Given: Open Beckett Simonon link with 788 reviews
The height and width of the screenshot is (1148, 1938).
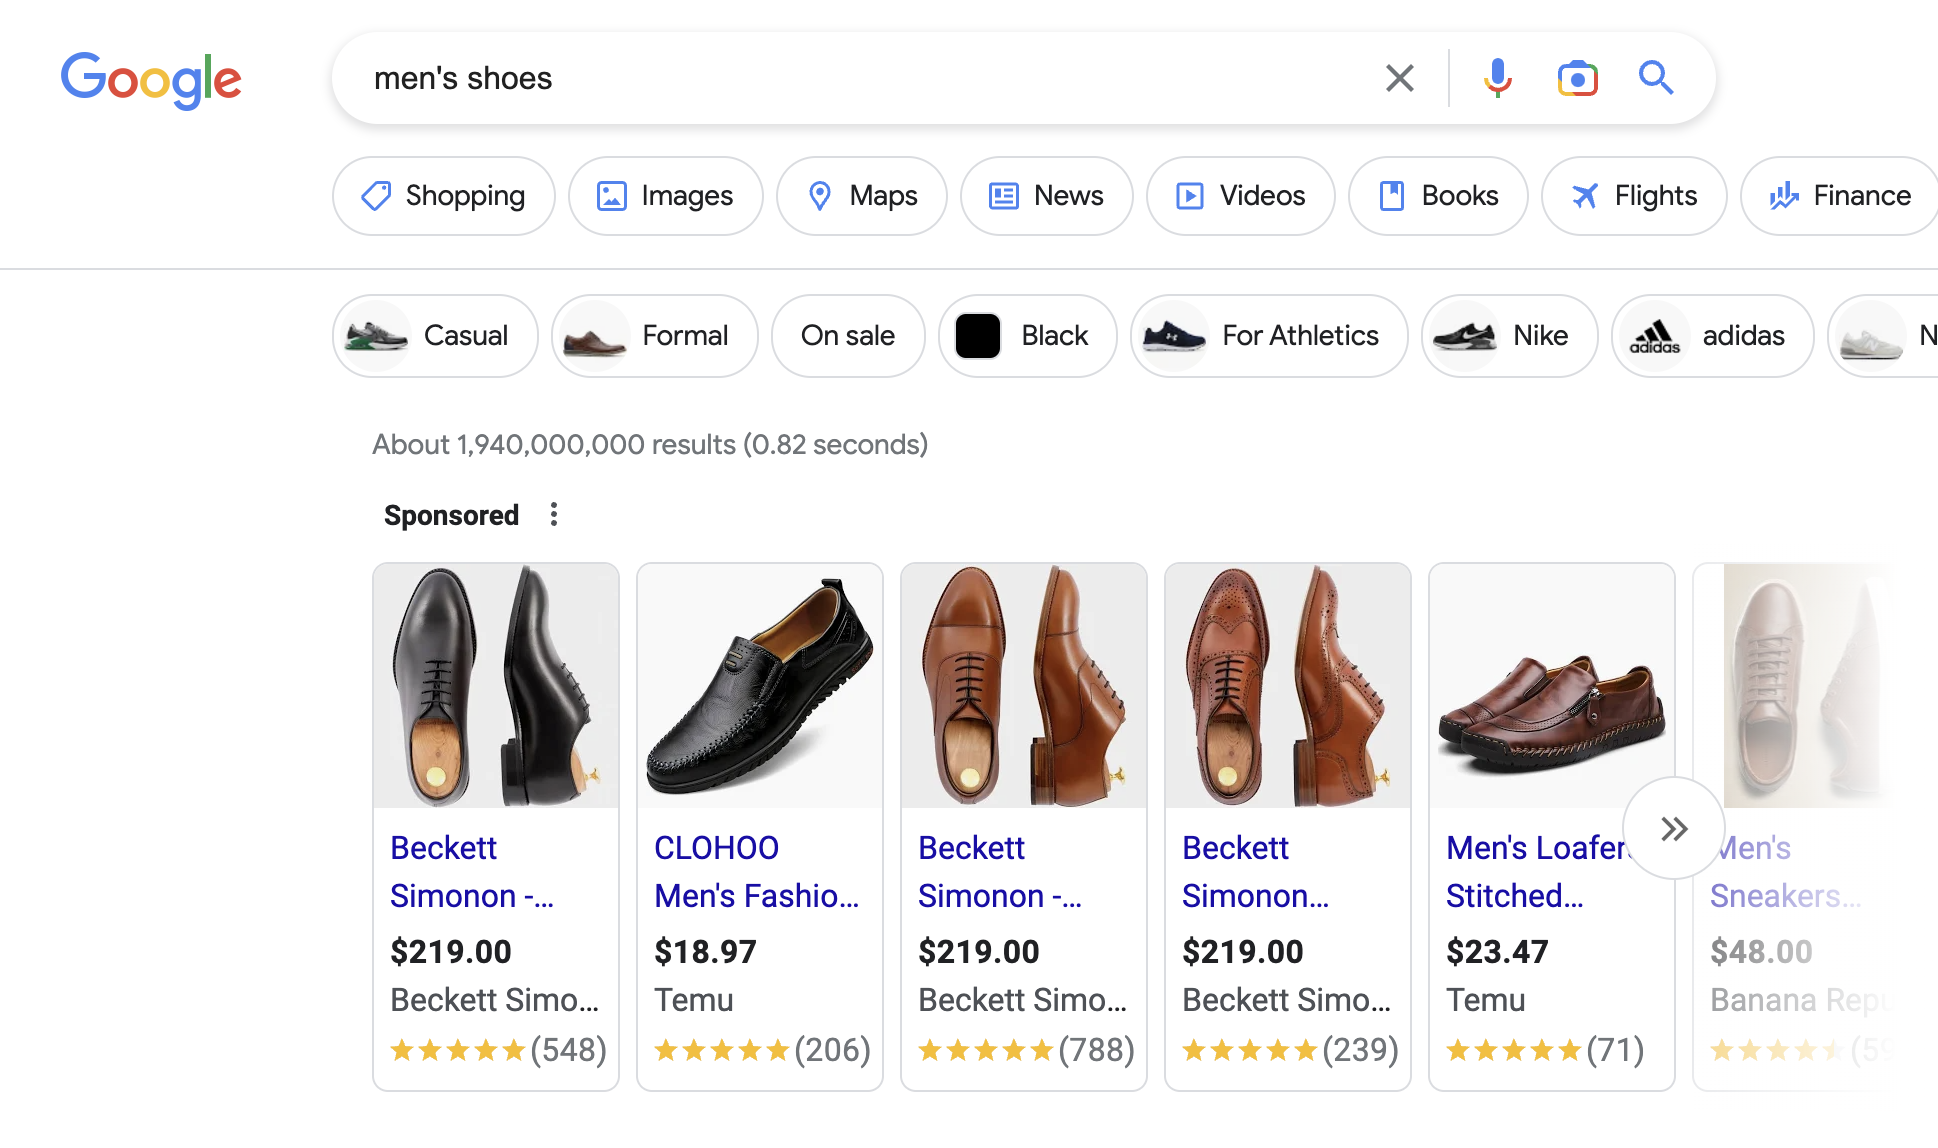Looking at the screenshot, I should 1000,872.
